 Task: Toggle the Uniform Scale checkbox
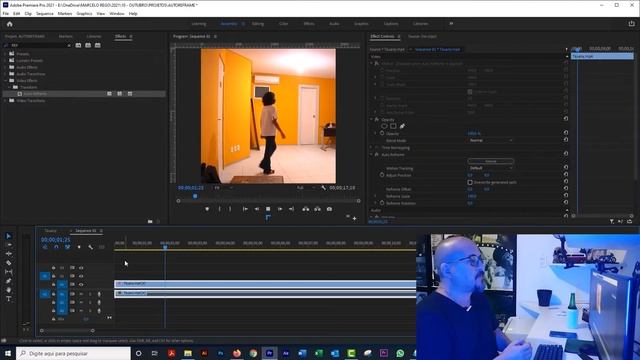tap(470, 92)
